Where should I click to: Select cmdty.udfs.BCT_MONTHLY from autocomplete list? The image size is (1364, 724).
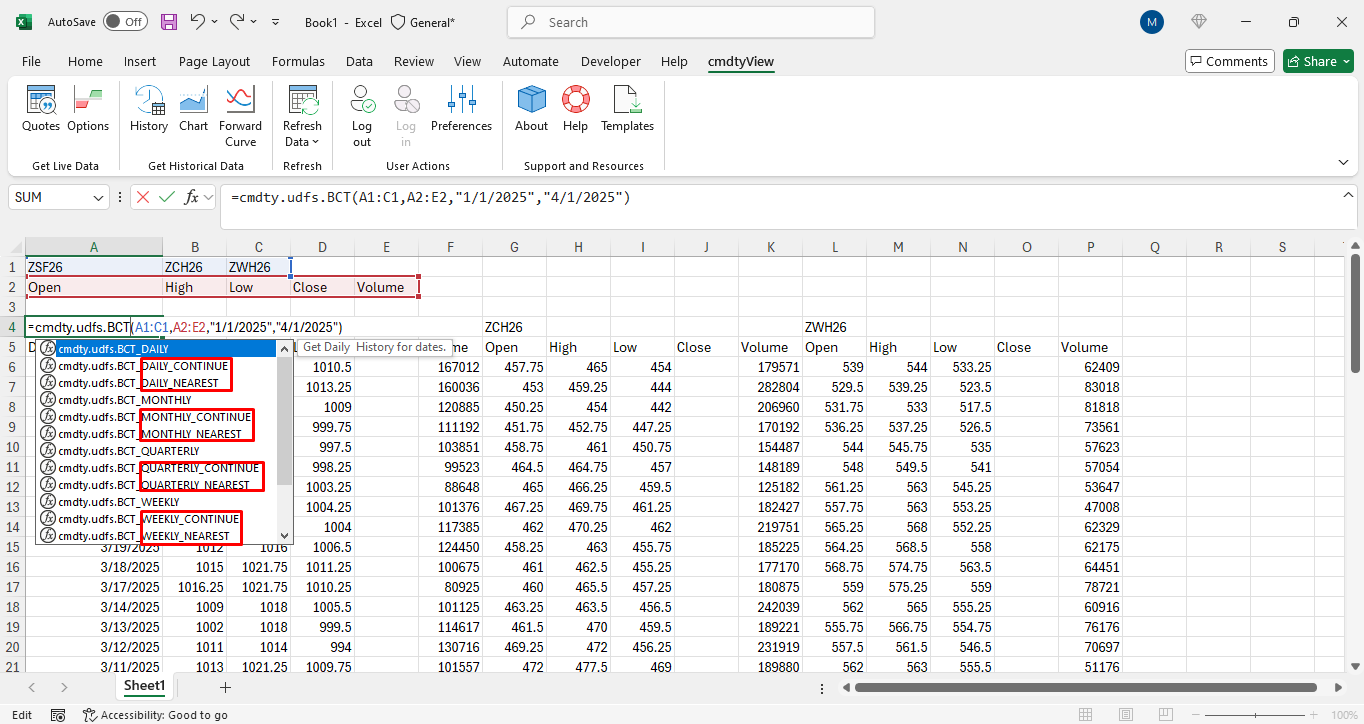(x=125, y=400)
